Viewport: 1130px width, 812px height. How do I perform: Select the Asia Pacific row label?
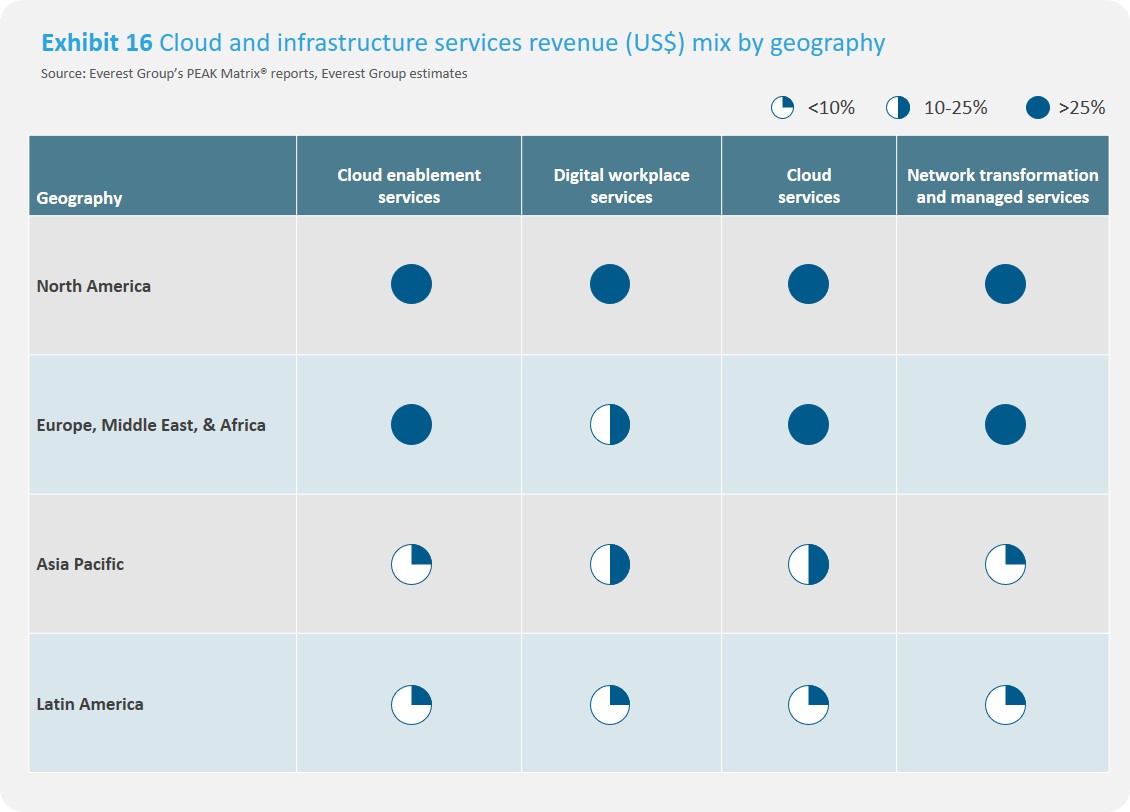(x=81, y=564)
